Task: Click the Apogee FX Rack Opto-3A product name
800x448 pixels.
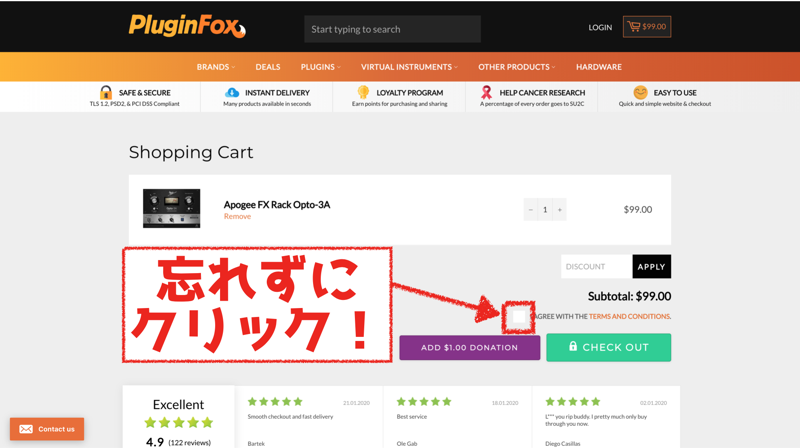Action: click(277, 205)
